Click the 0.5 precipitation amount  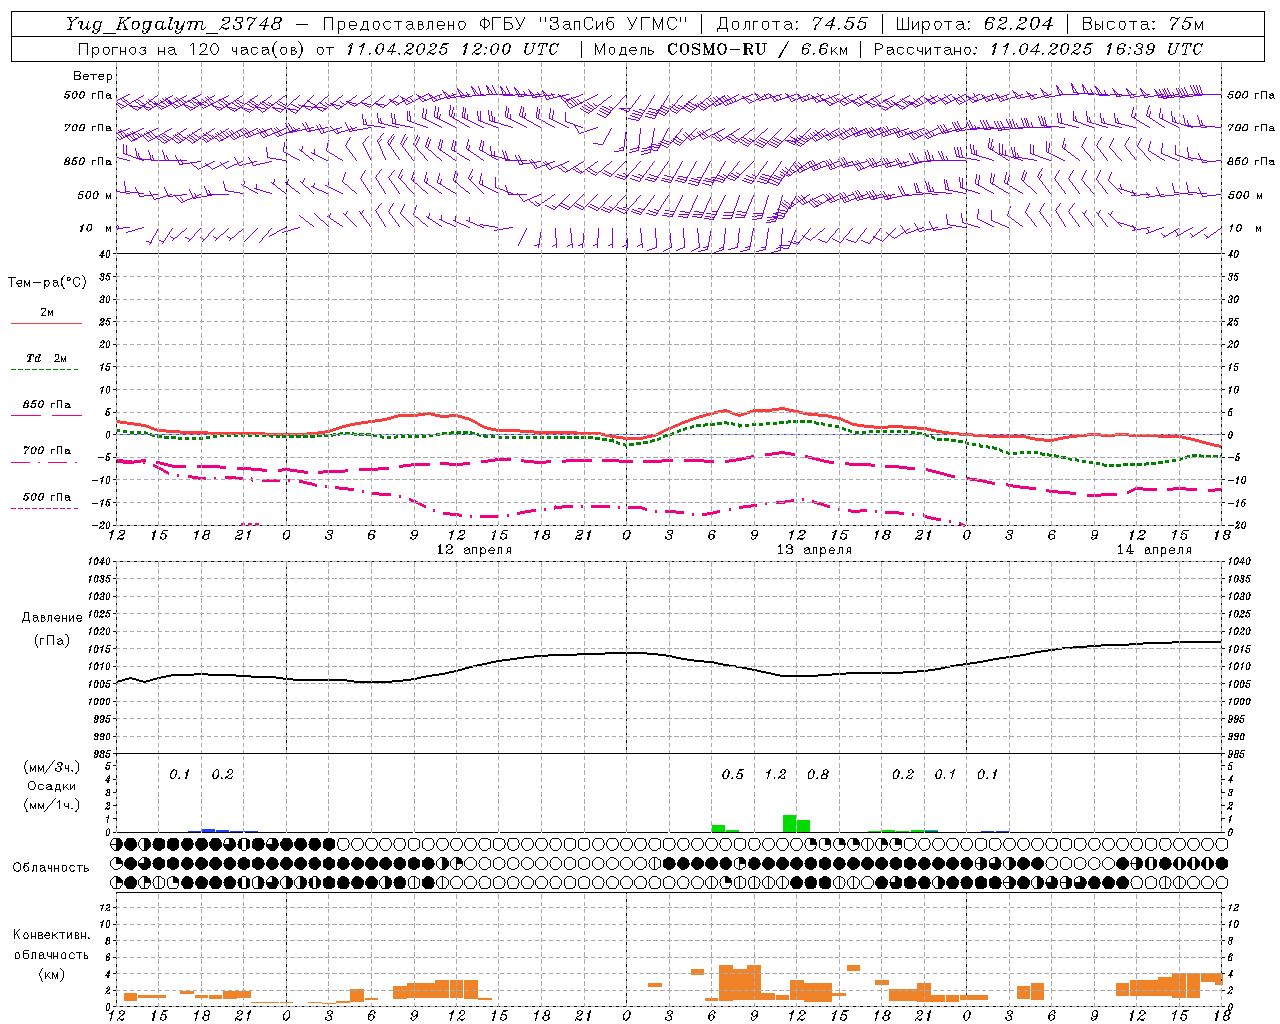(x=733, y=775)
